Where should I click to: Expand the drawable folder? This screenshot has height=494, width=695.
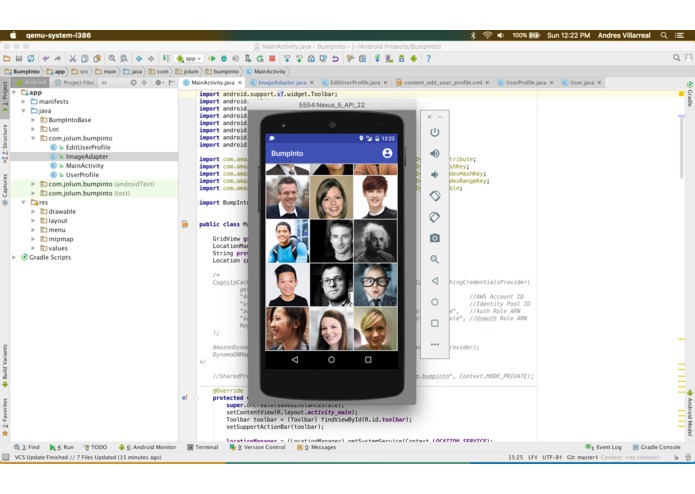(33, 211)
